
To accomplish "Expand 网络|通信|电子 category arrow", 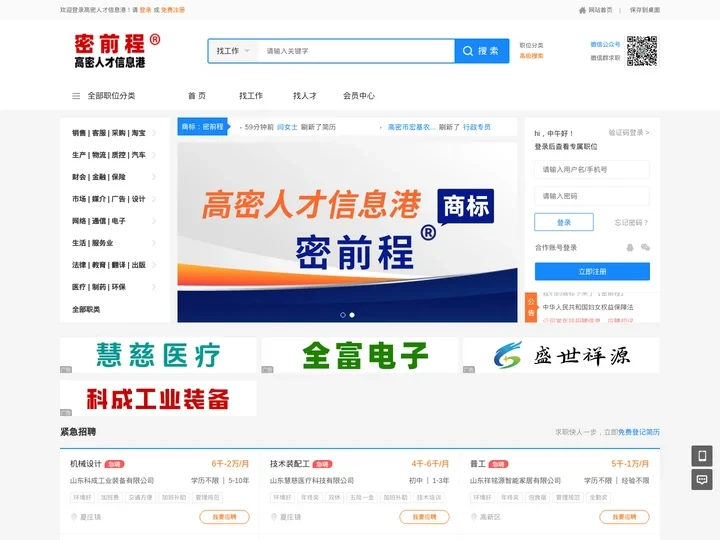I will [154, 221].
